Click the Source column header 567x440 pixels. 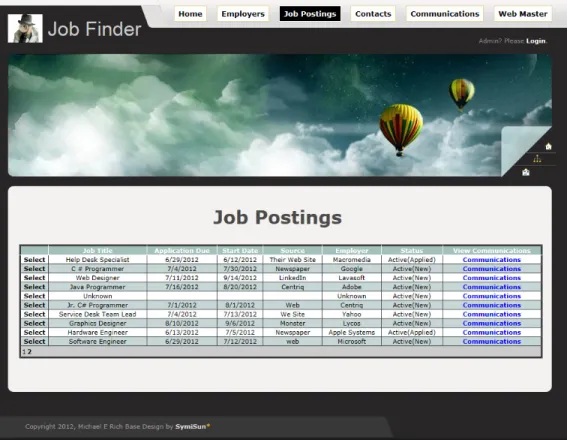tap(293, 250)
